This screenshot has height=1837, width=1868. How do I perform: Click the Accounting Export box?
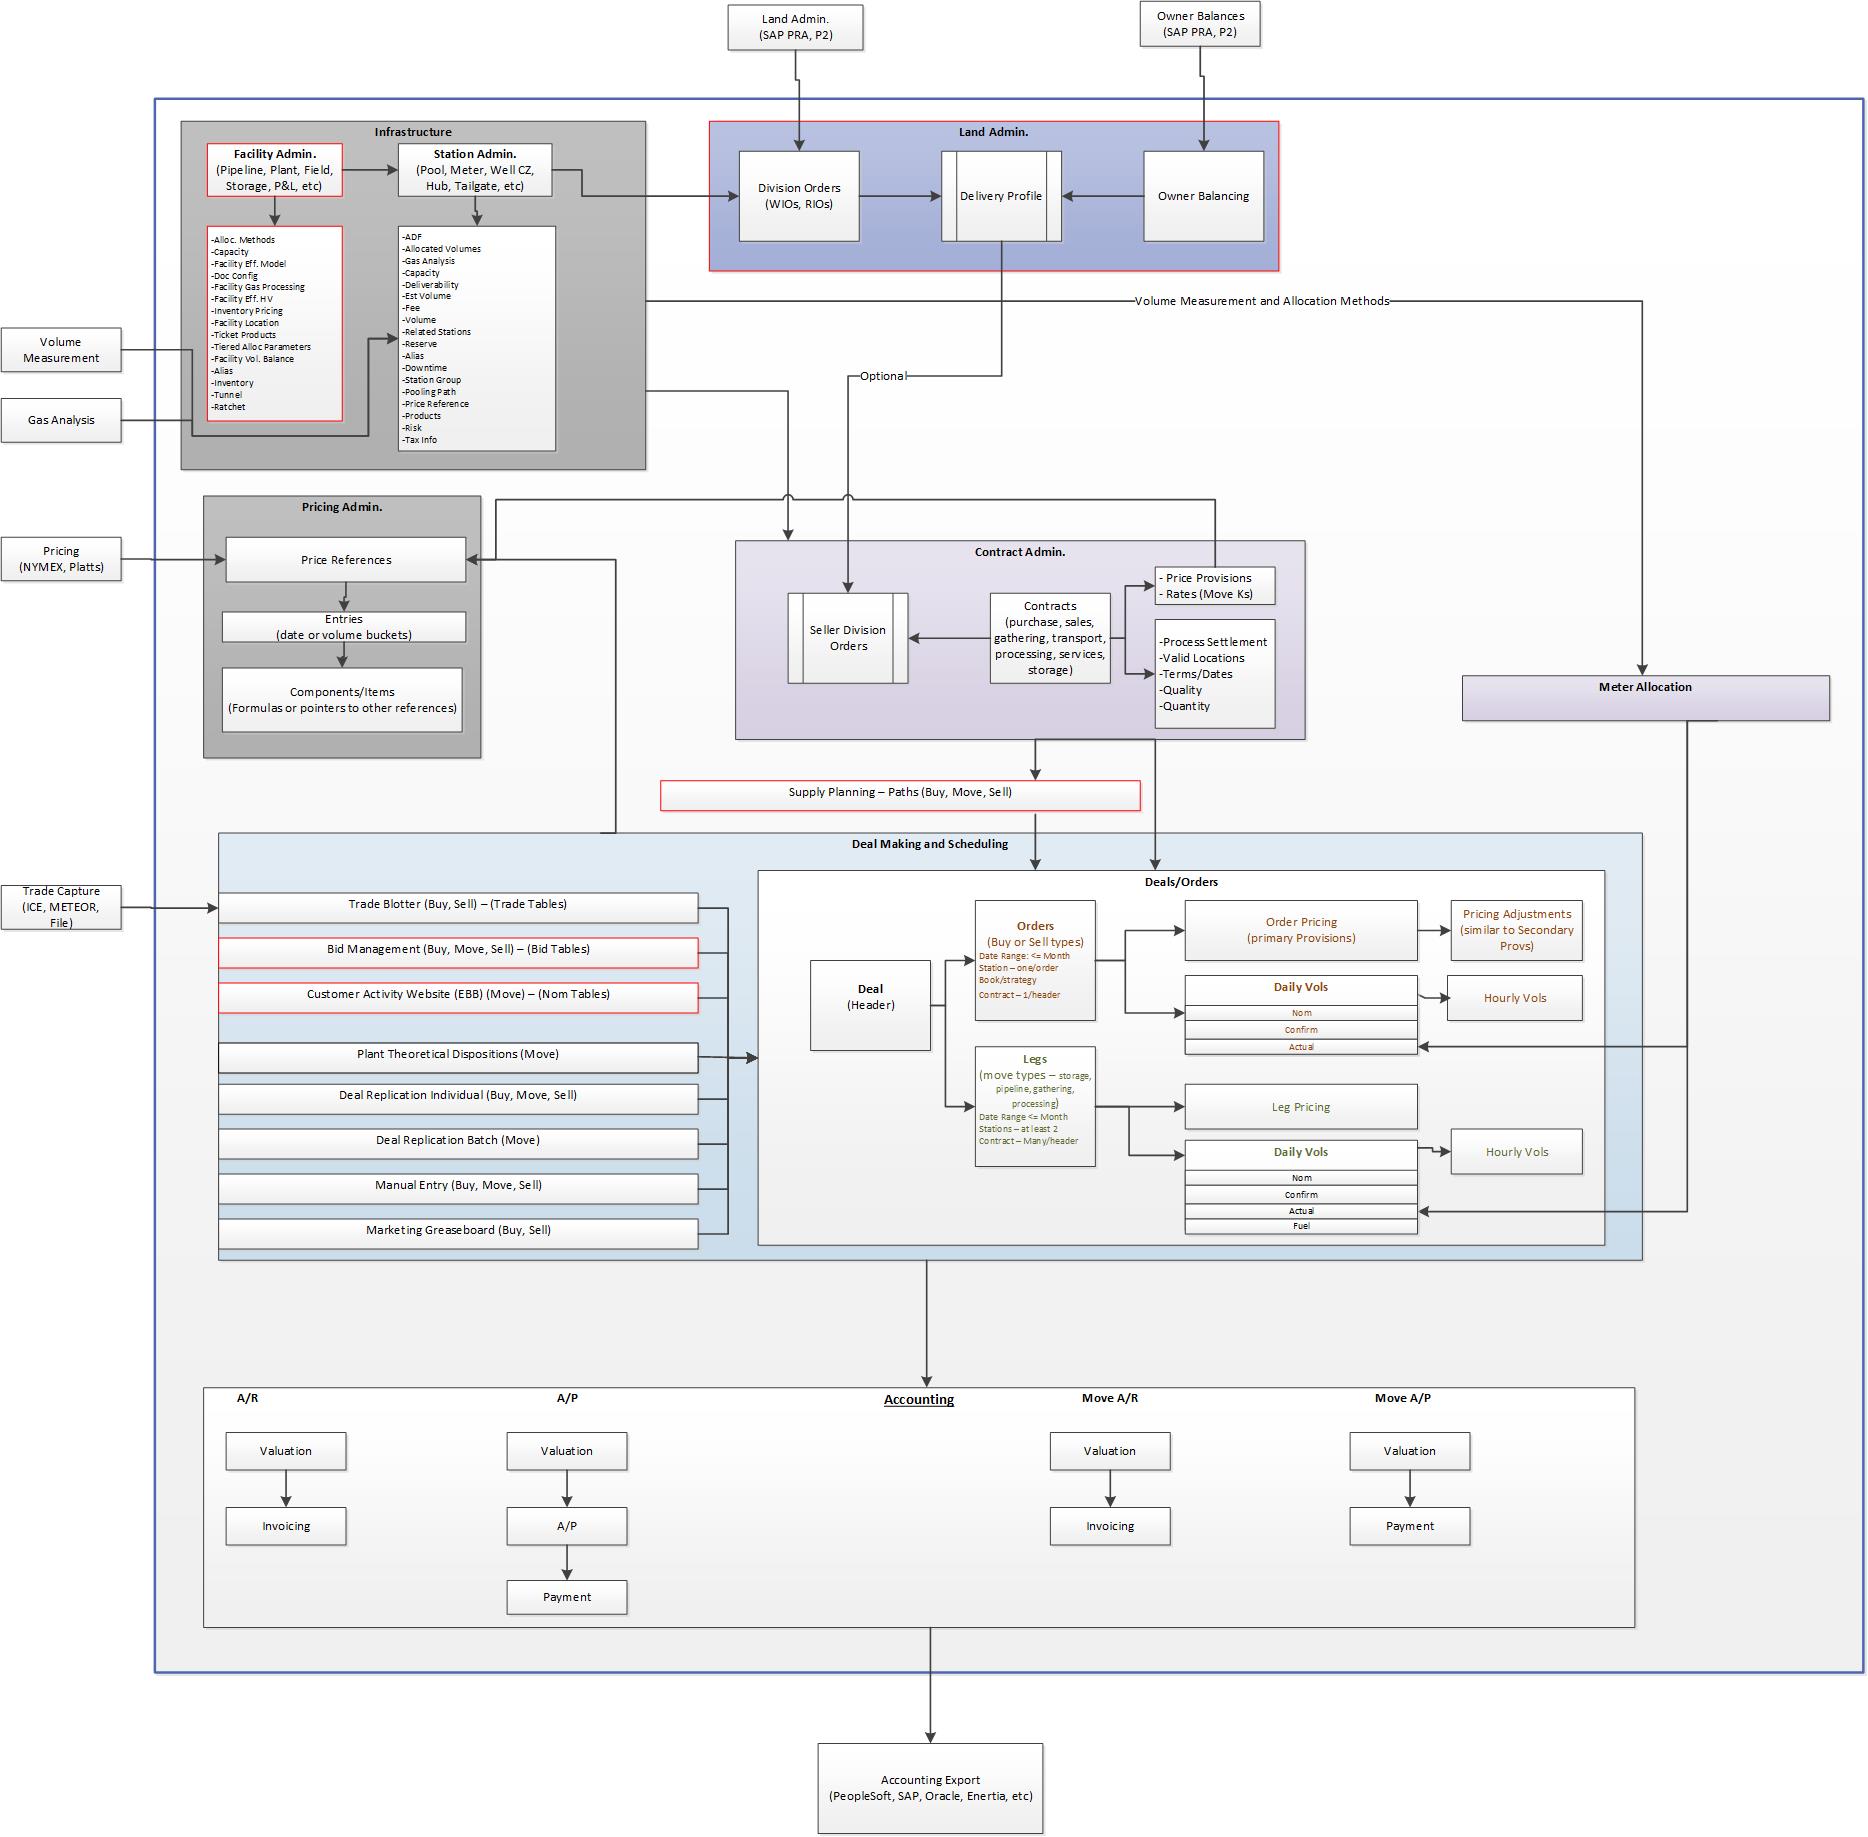(930, 1788)
